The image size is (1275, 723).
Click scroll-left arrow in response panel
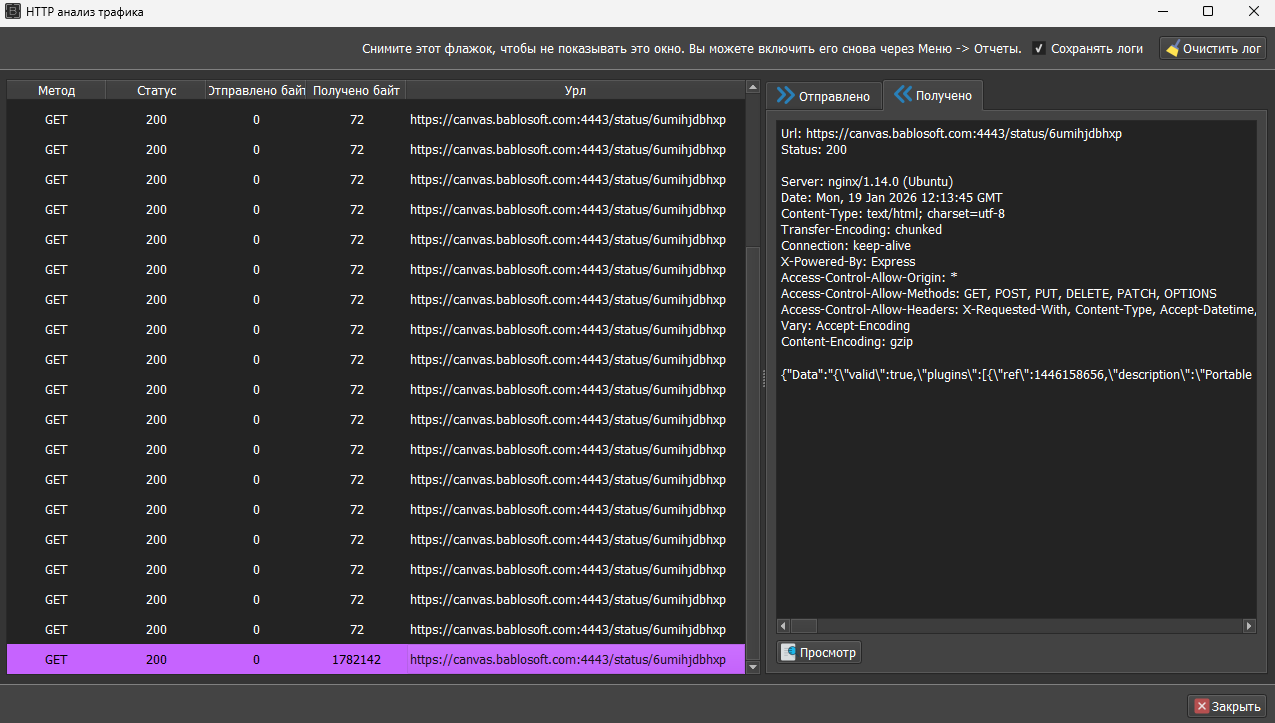coord(785,626)
